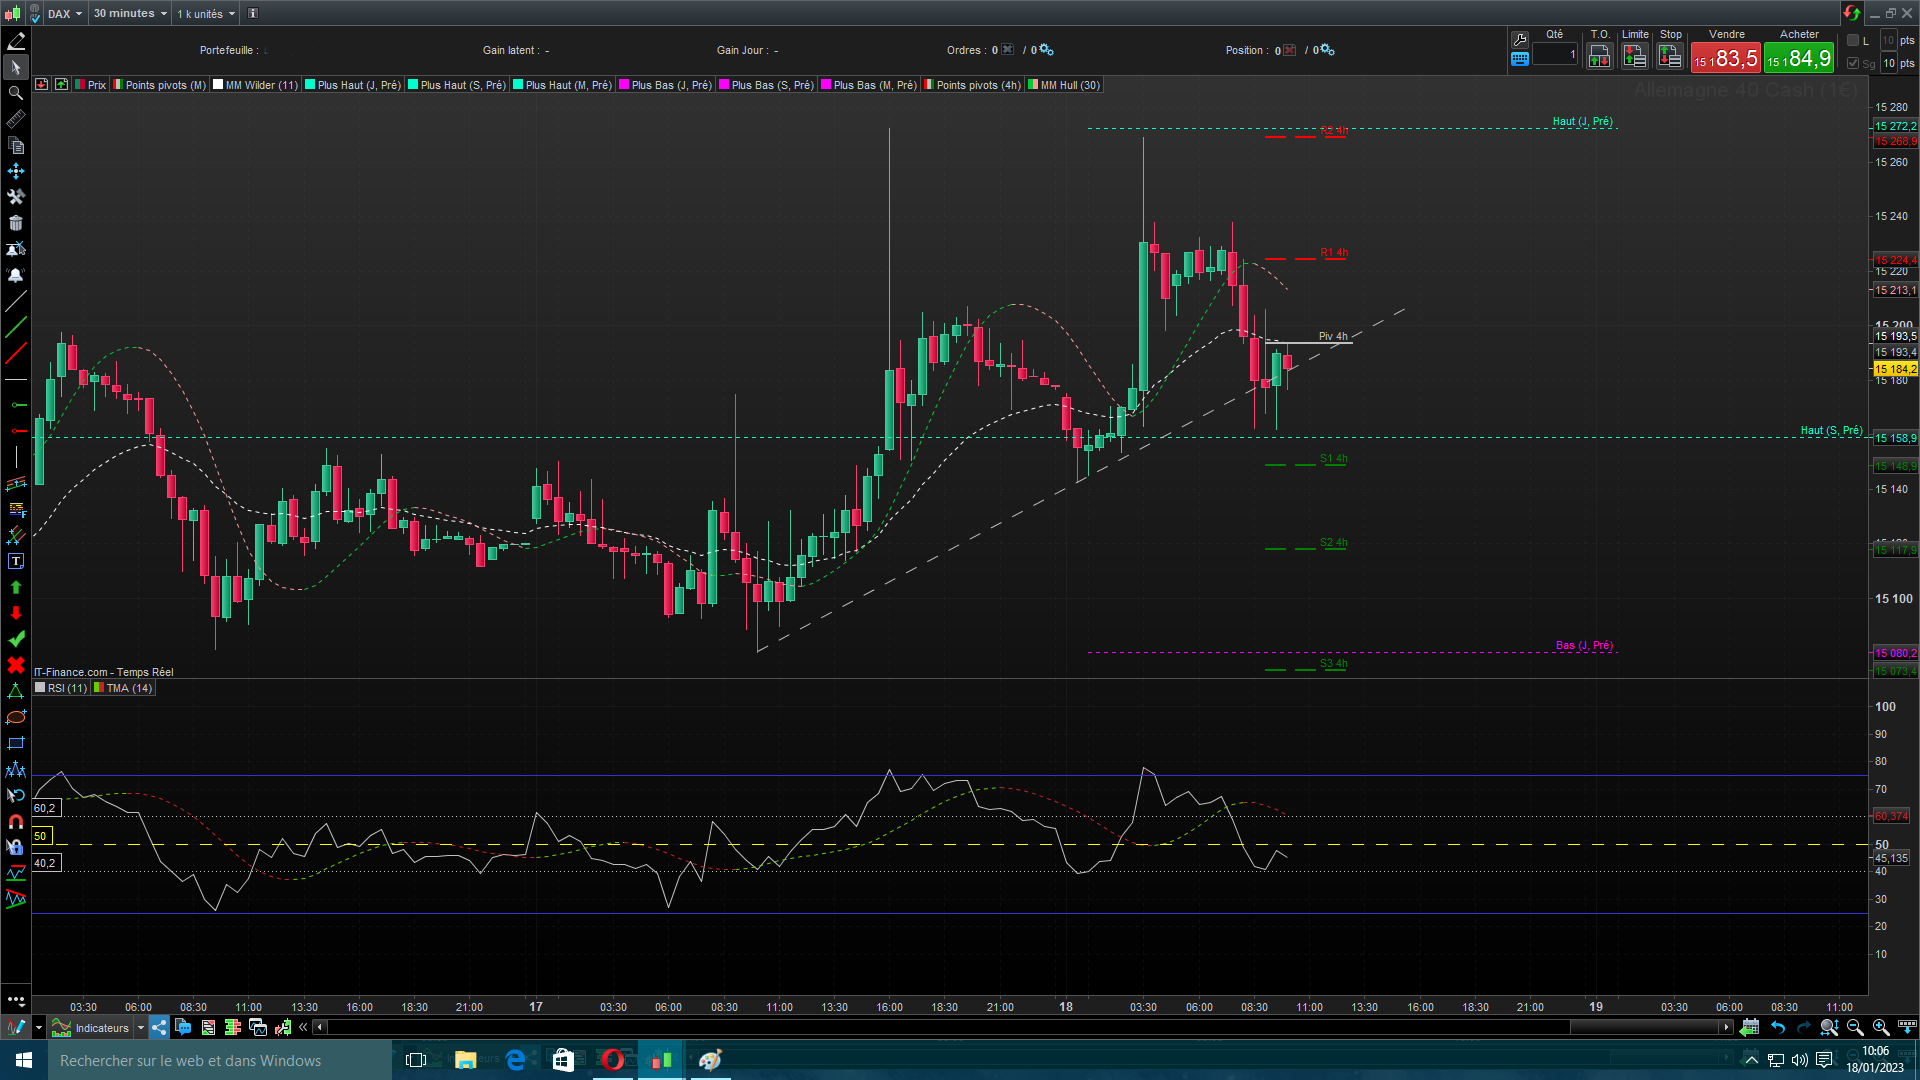Open the 30 minutes timeframe dropdown
The image size is (1920, 1080).
[x=130, y=13]
